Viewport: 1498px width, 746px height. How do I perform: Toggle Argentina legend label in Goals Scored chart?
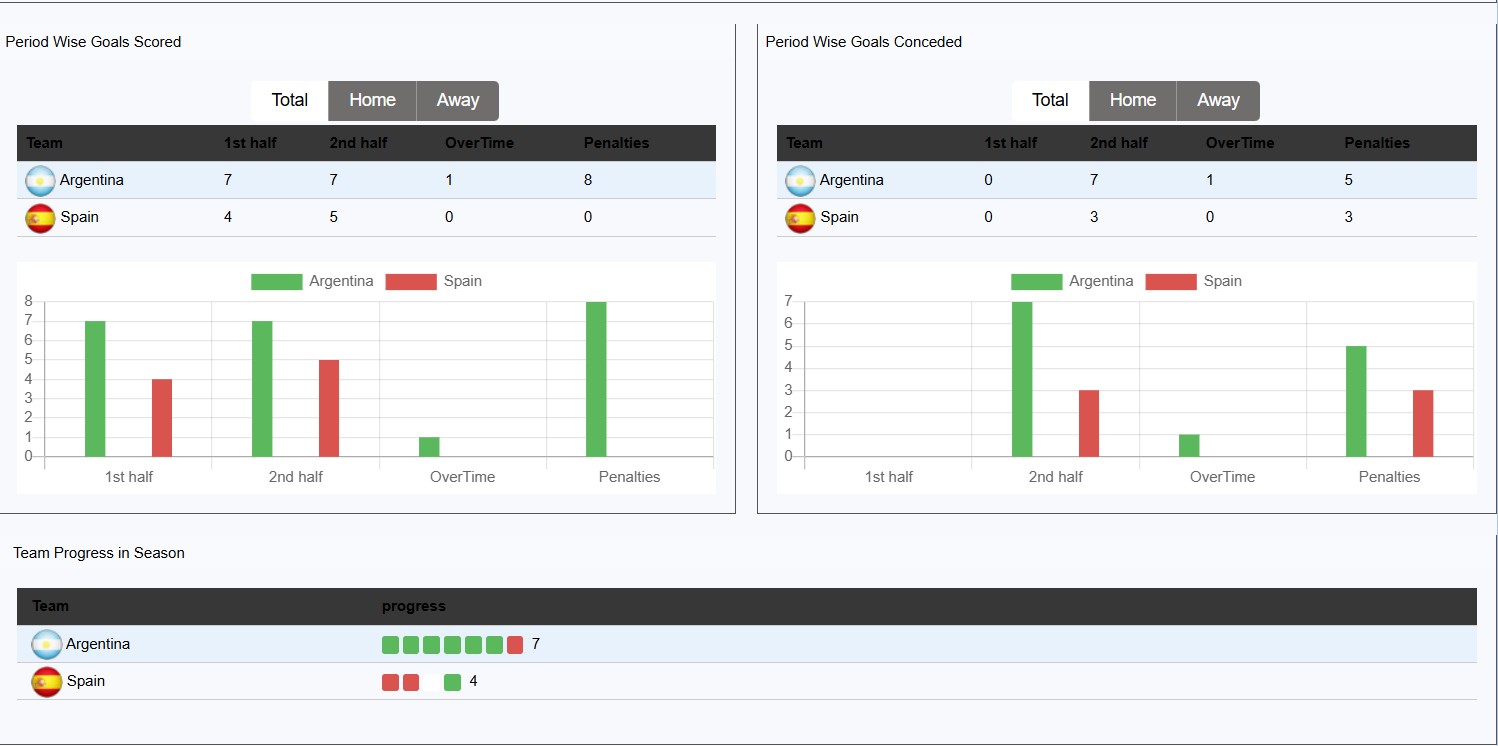[341, 281]
